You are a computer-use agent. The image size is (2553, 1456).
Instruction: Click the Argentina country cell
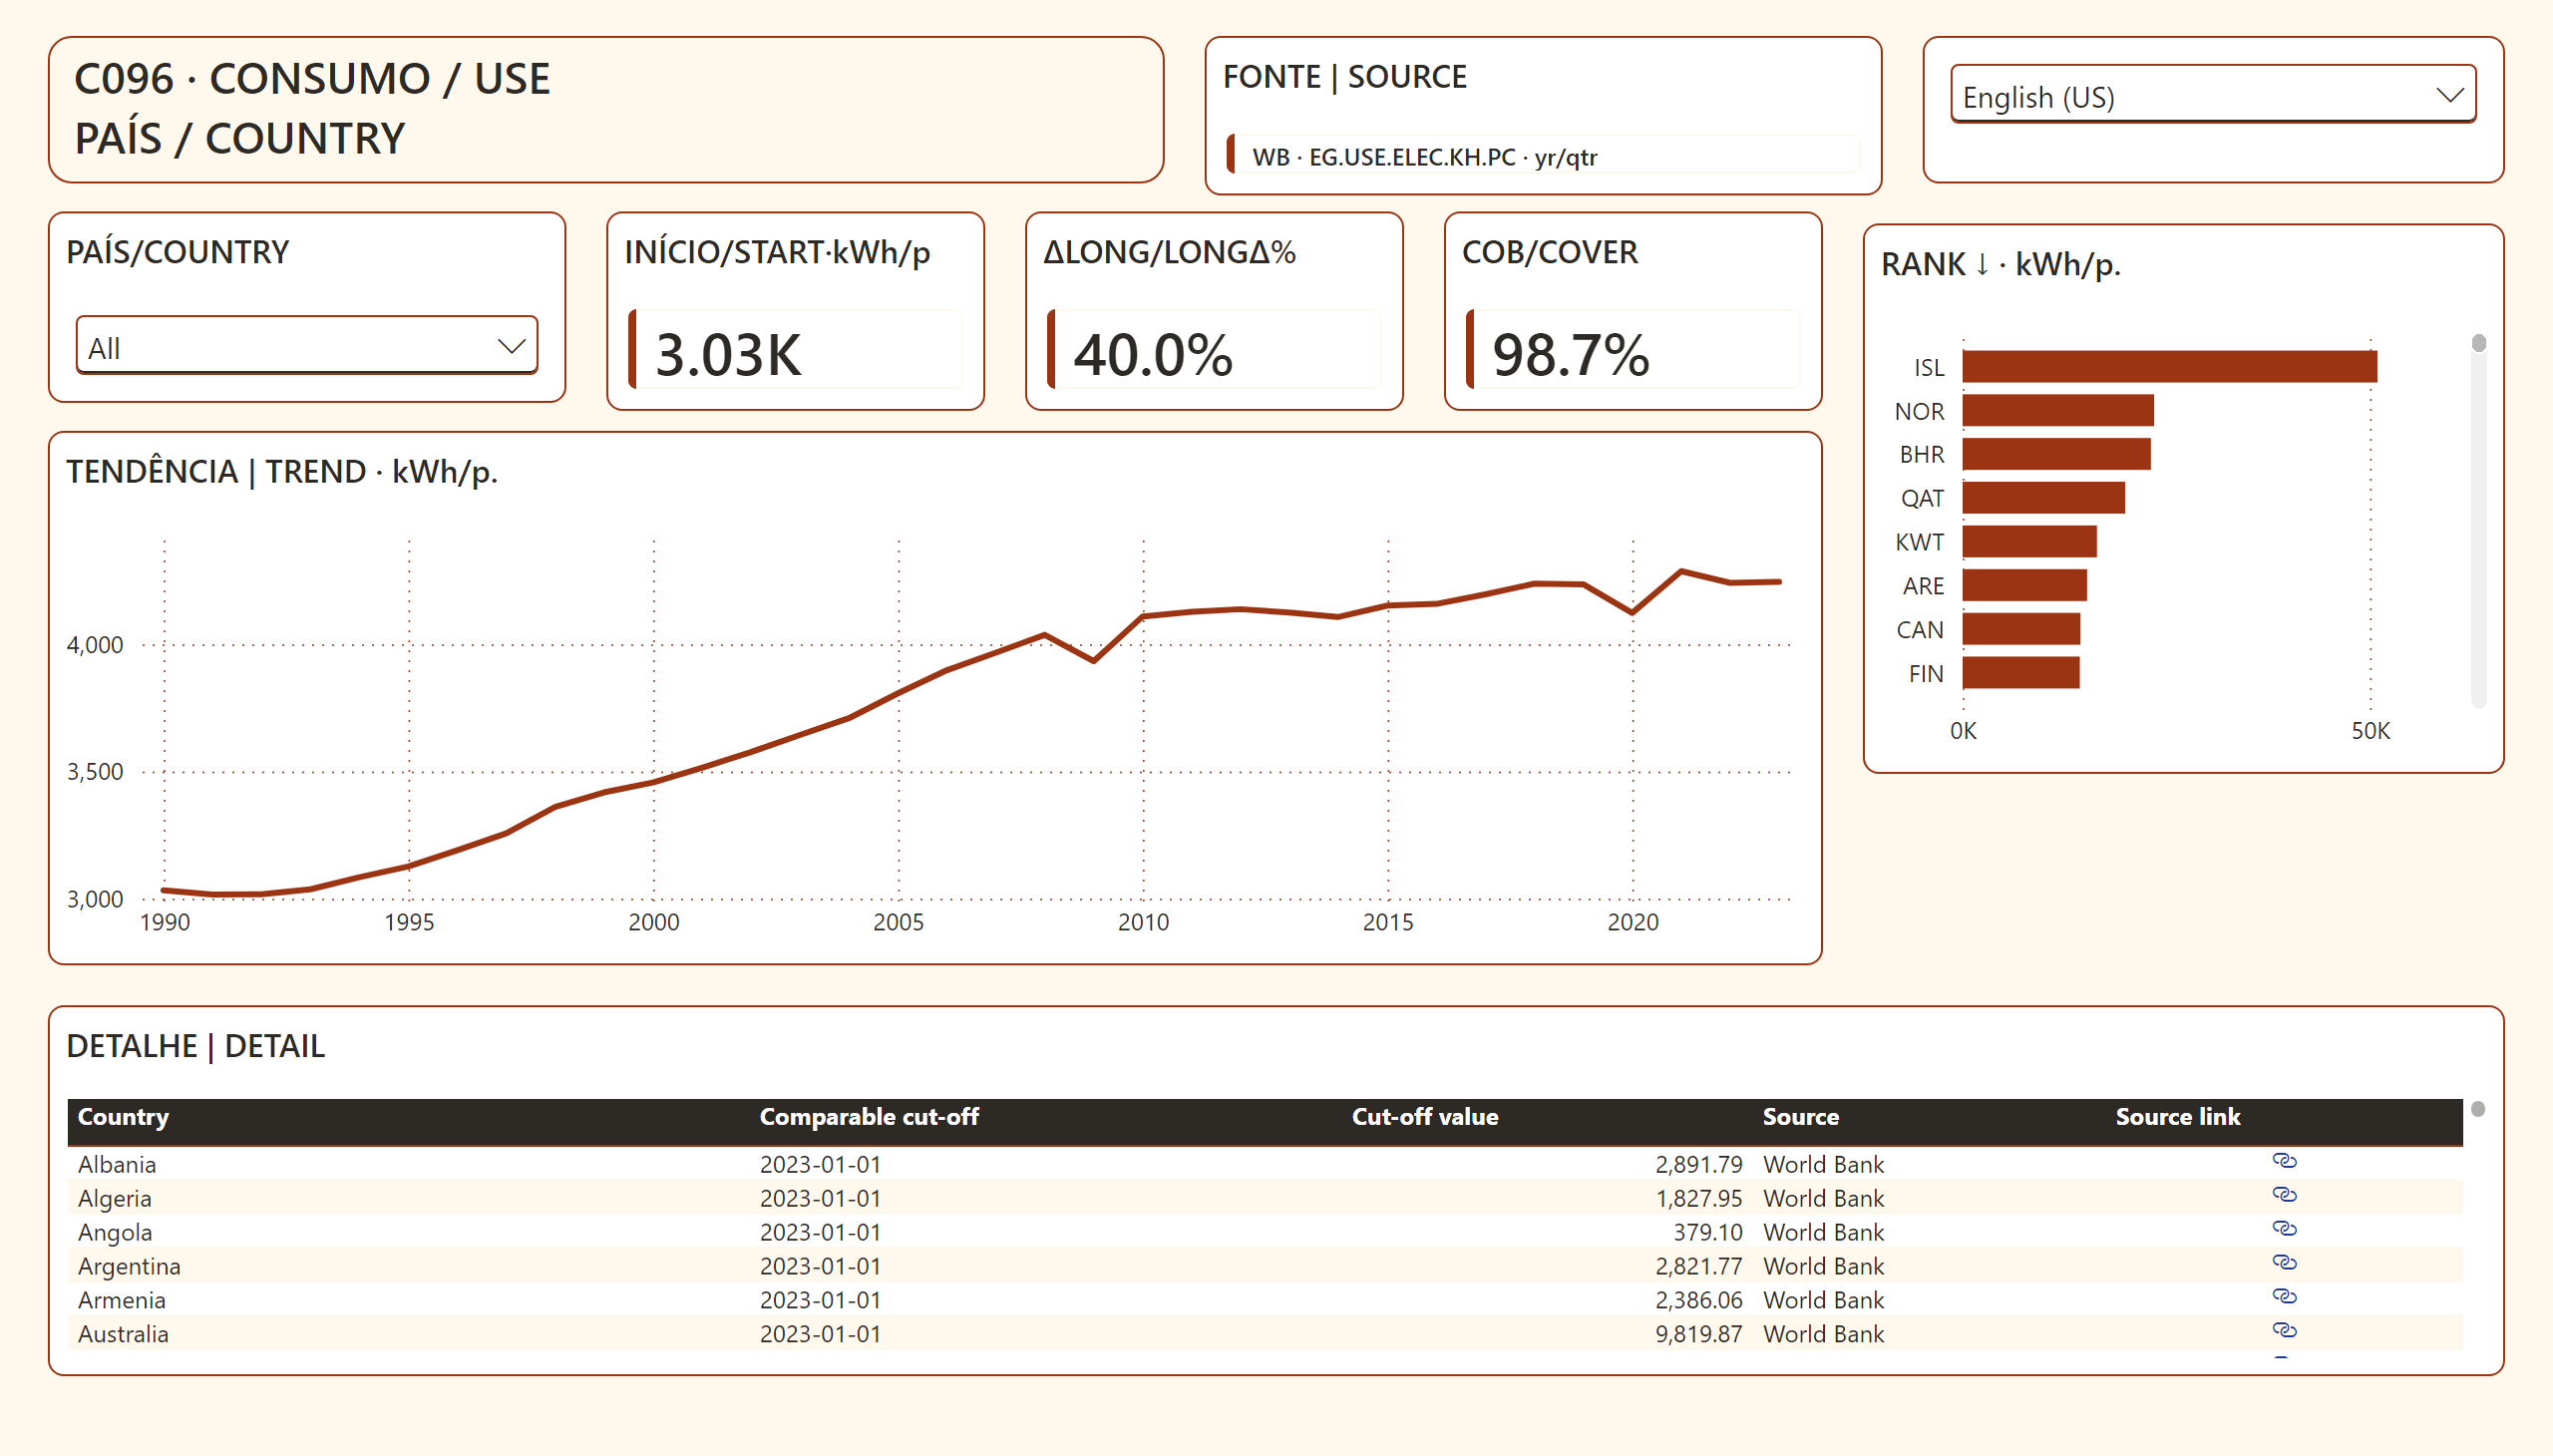point(129,1267)
